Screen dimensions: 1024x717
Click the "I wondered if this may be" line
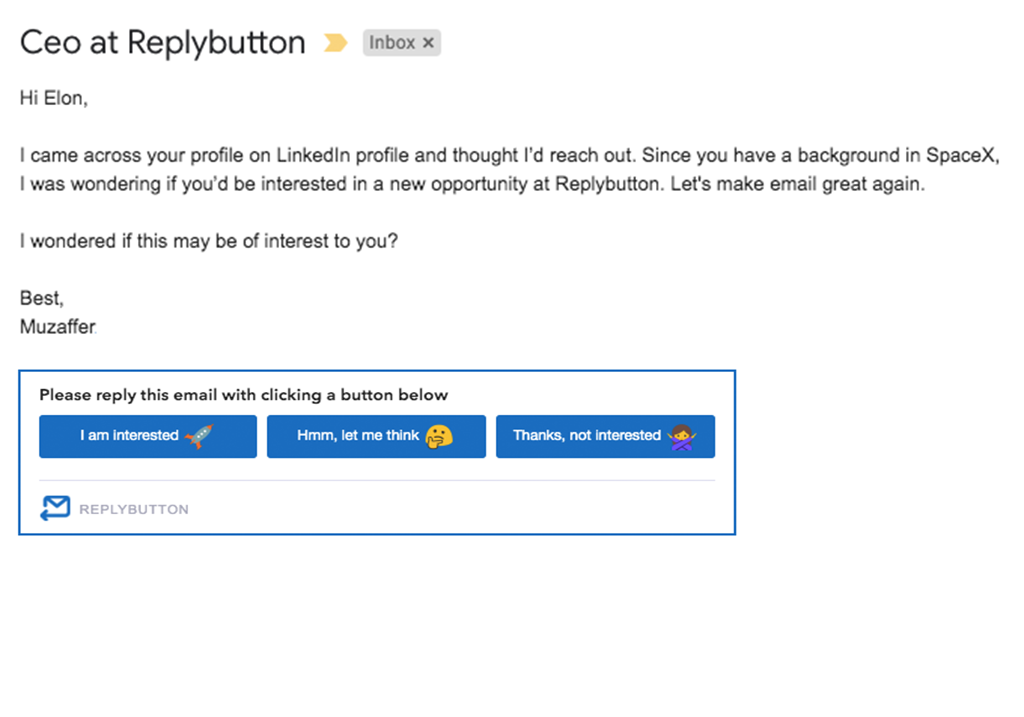(208, 242)
